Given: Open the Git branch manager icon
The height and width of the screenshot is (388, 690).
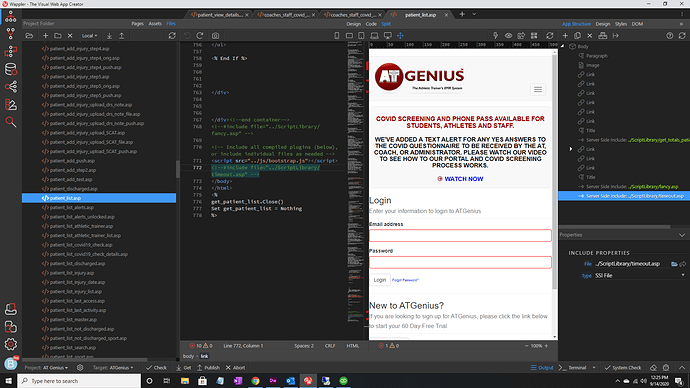Looking at the screenshot, I should 11,34.
